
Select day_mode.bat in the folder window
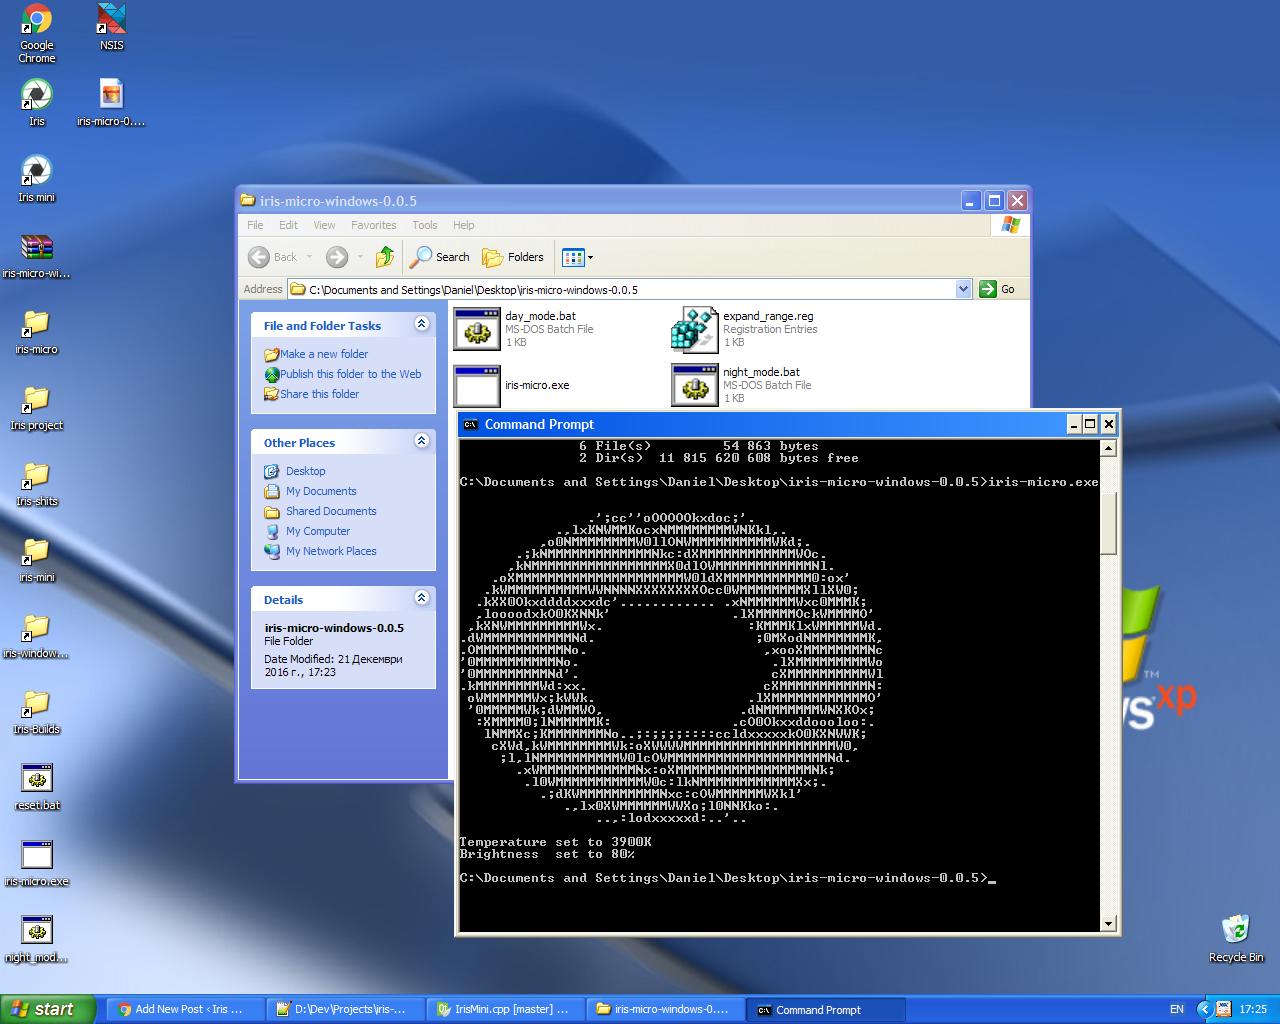(524, 328)
